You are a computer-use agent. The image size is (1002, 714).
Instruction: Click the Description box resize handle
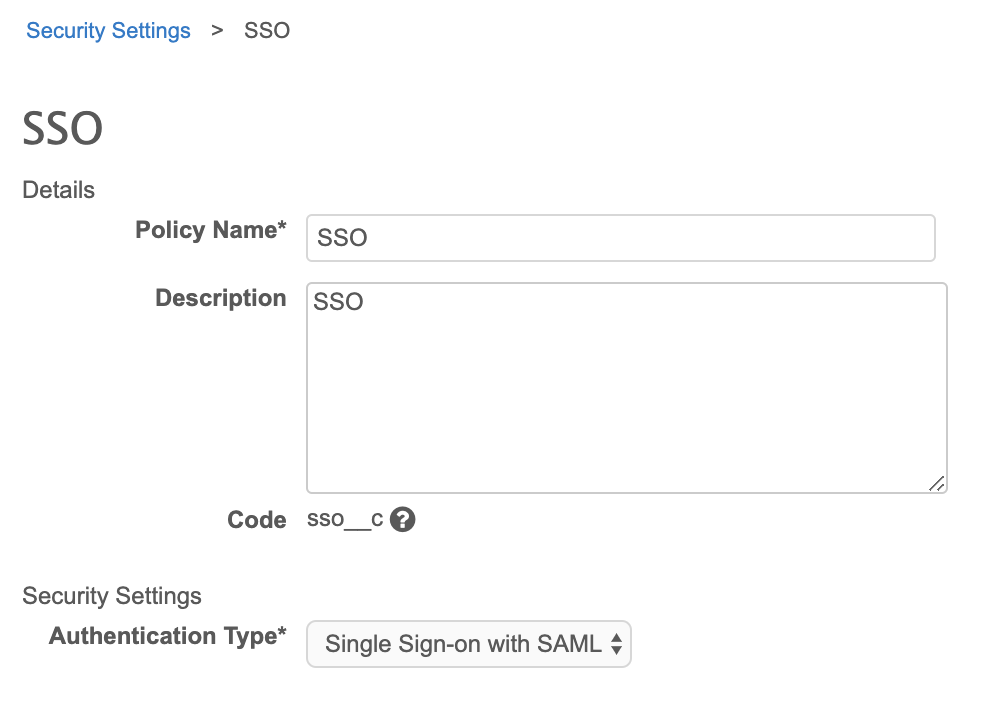point(936,483)
